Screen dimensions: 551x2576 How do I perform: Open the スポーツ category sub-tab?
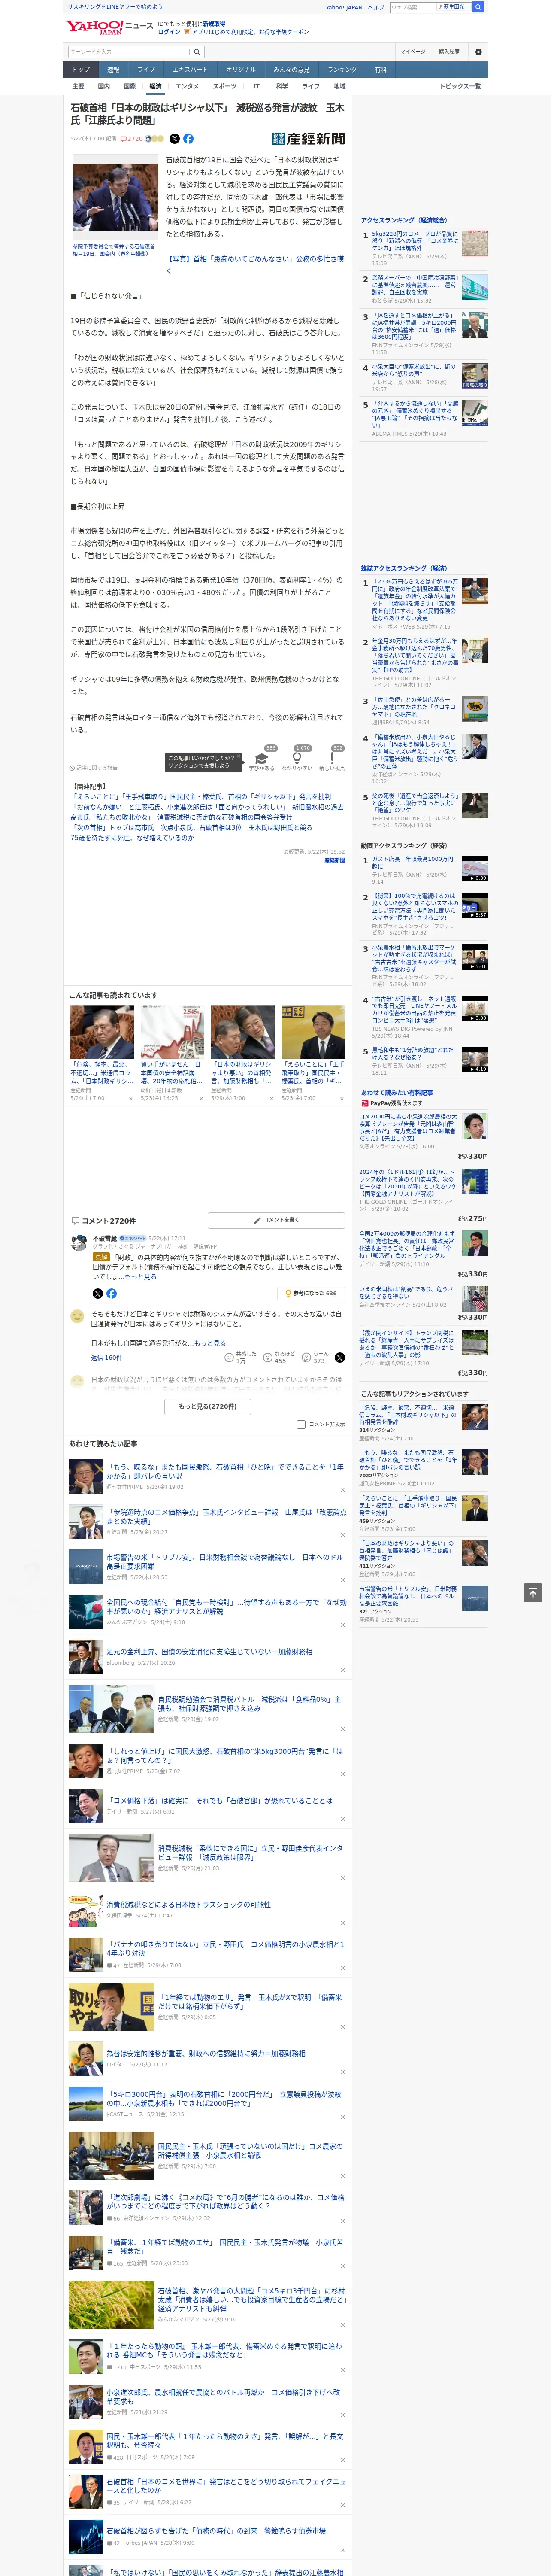225,86
